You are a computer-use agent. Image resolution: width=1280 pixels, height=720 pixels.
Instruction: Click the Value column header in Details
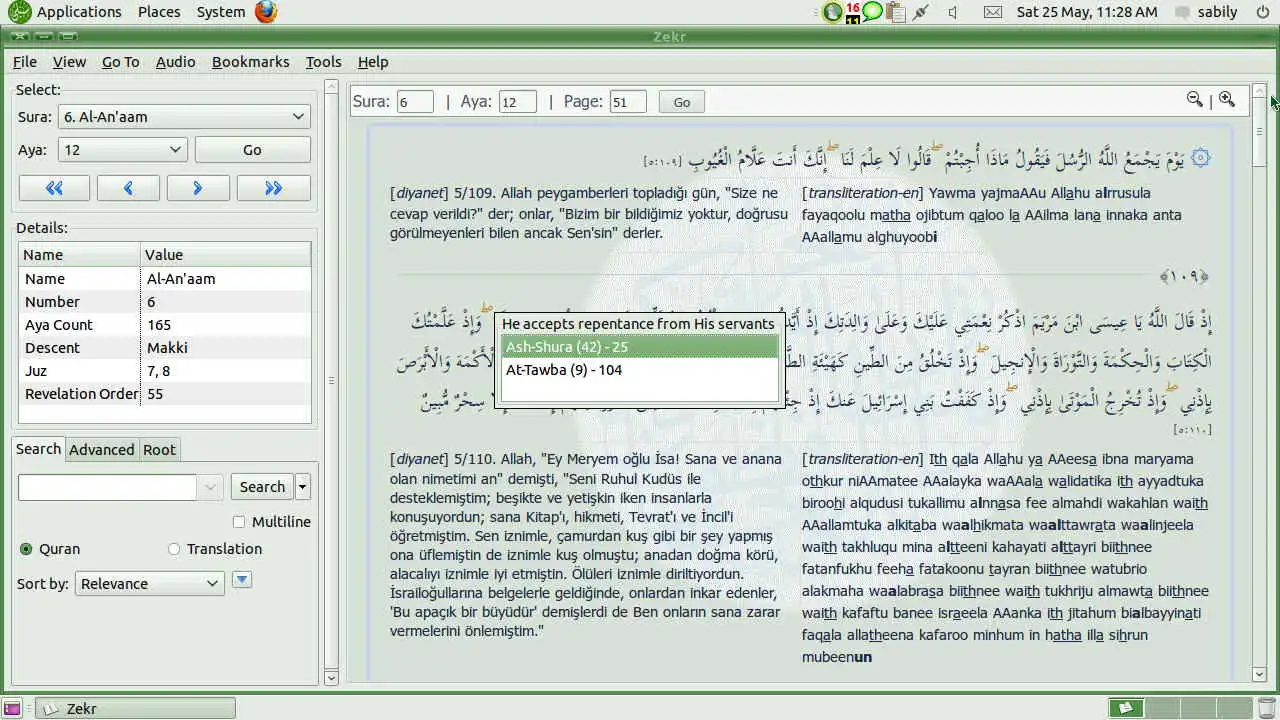click(x=225, y=255)
